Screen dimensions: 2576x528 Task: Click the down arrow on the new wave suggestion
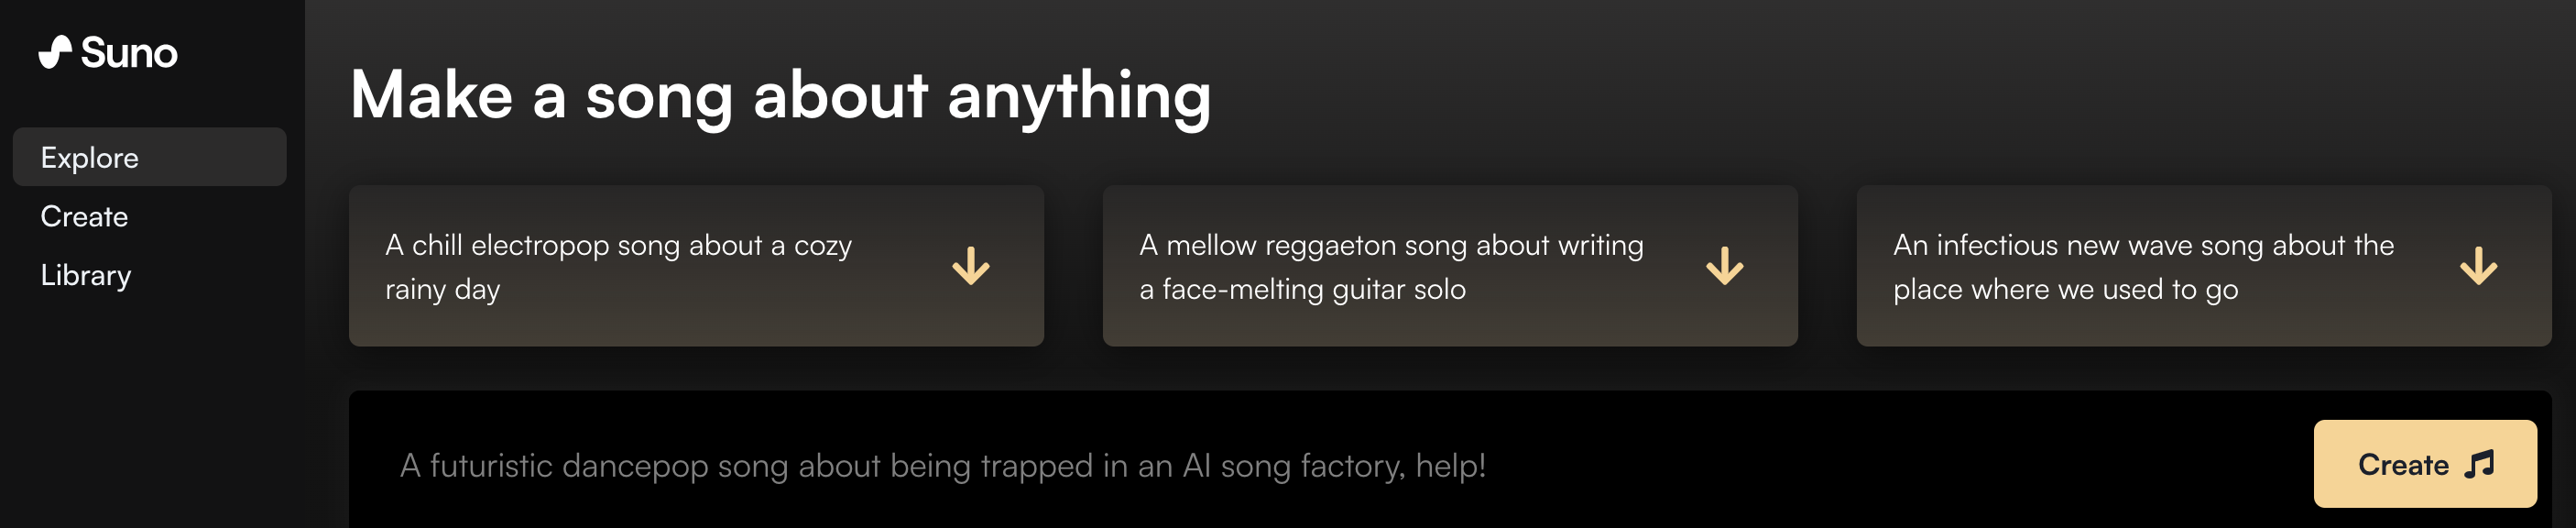pyautogui.click(x=2478, y=267)
